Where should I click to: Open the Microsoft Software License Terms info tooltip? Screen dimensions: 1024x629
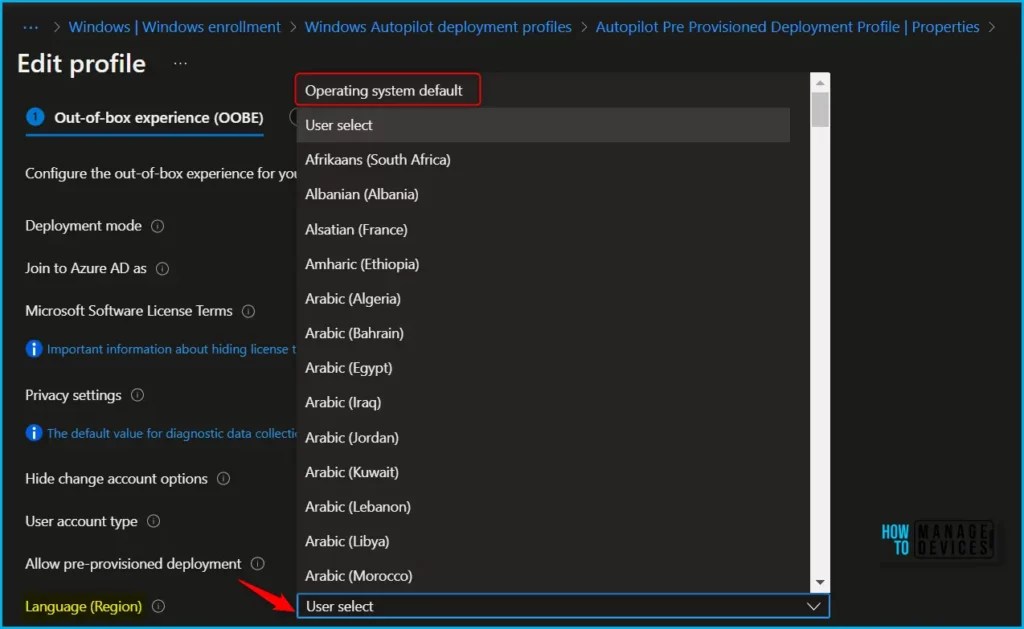247,311
